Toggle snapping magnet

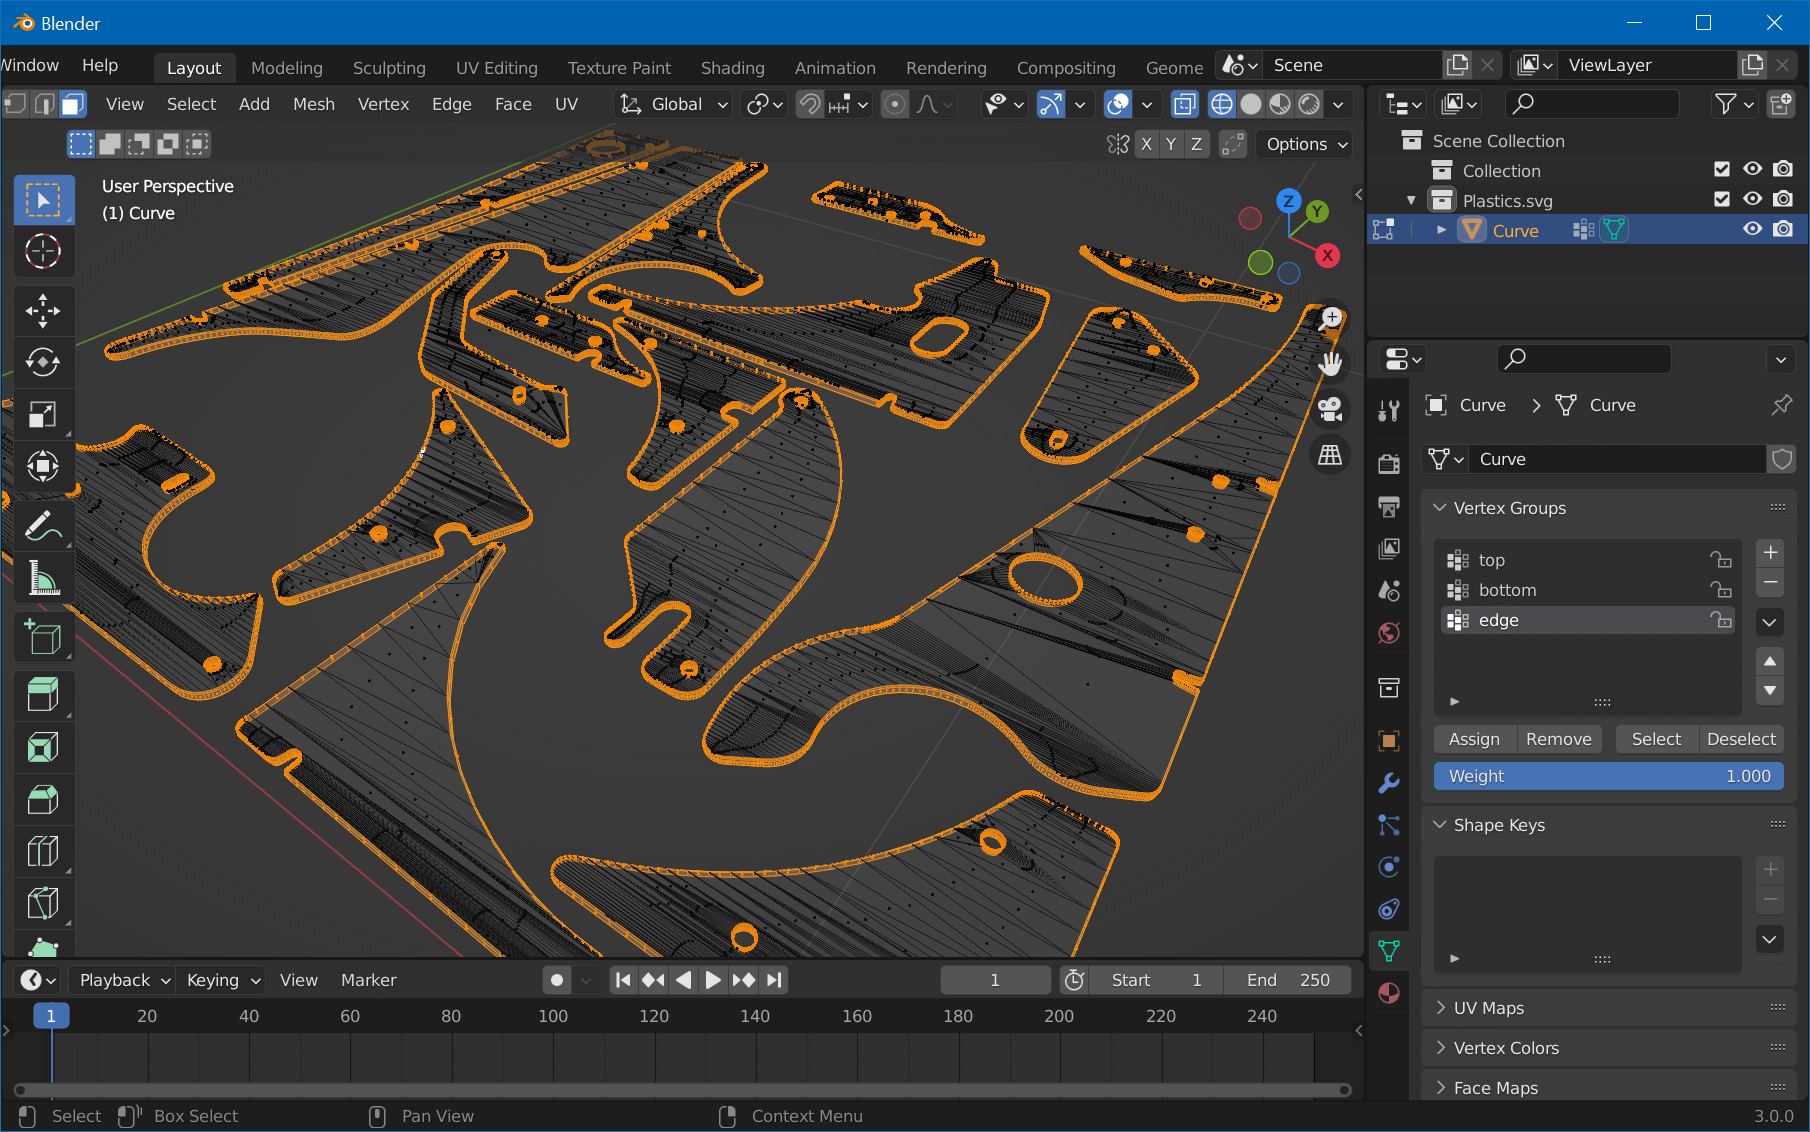click(810, 104)
